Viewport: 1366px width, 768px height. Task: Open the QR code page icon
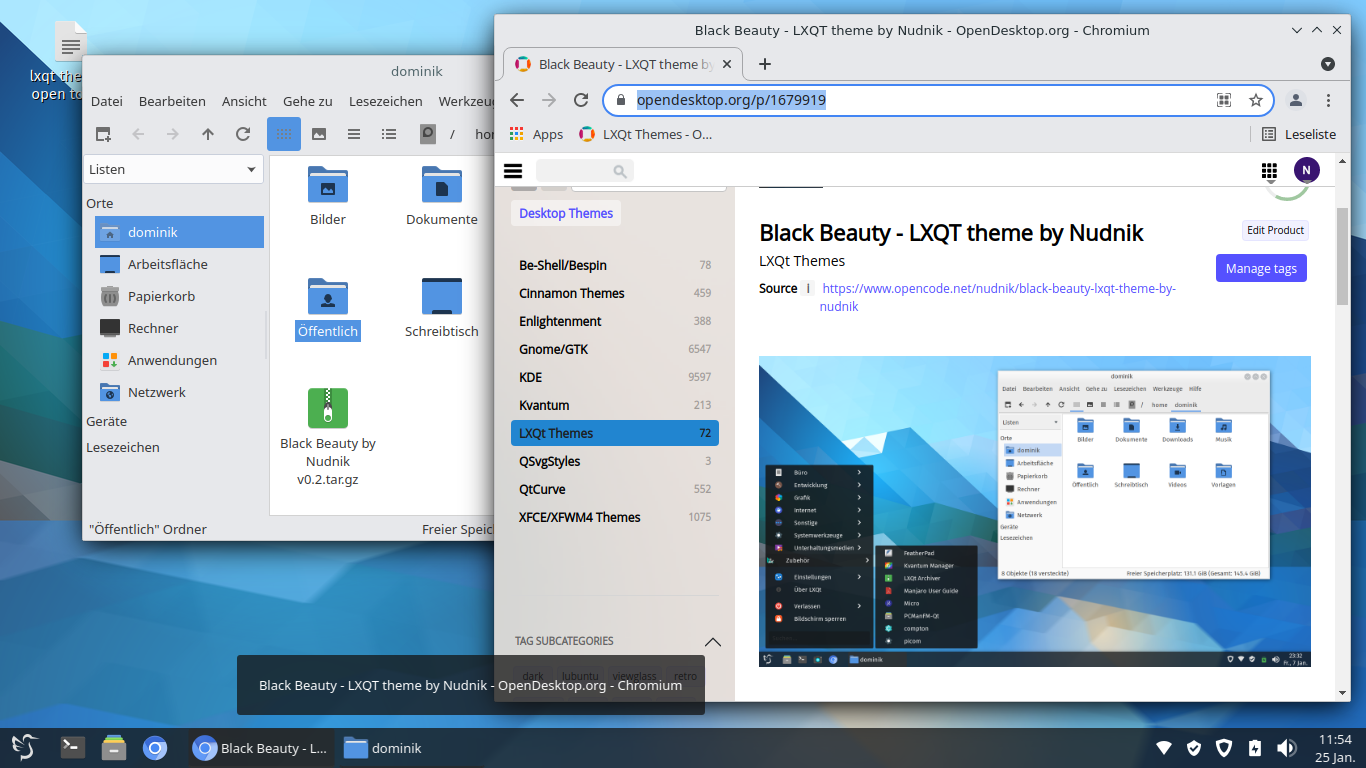[x=1223, y=100]
